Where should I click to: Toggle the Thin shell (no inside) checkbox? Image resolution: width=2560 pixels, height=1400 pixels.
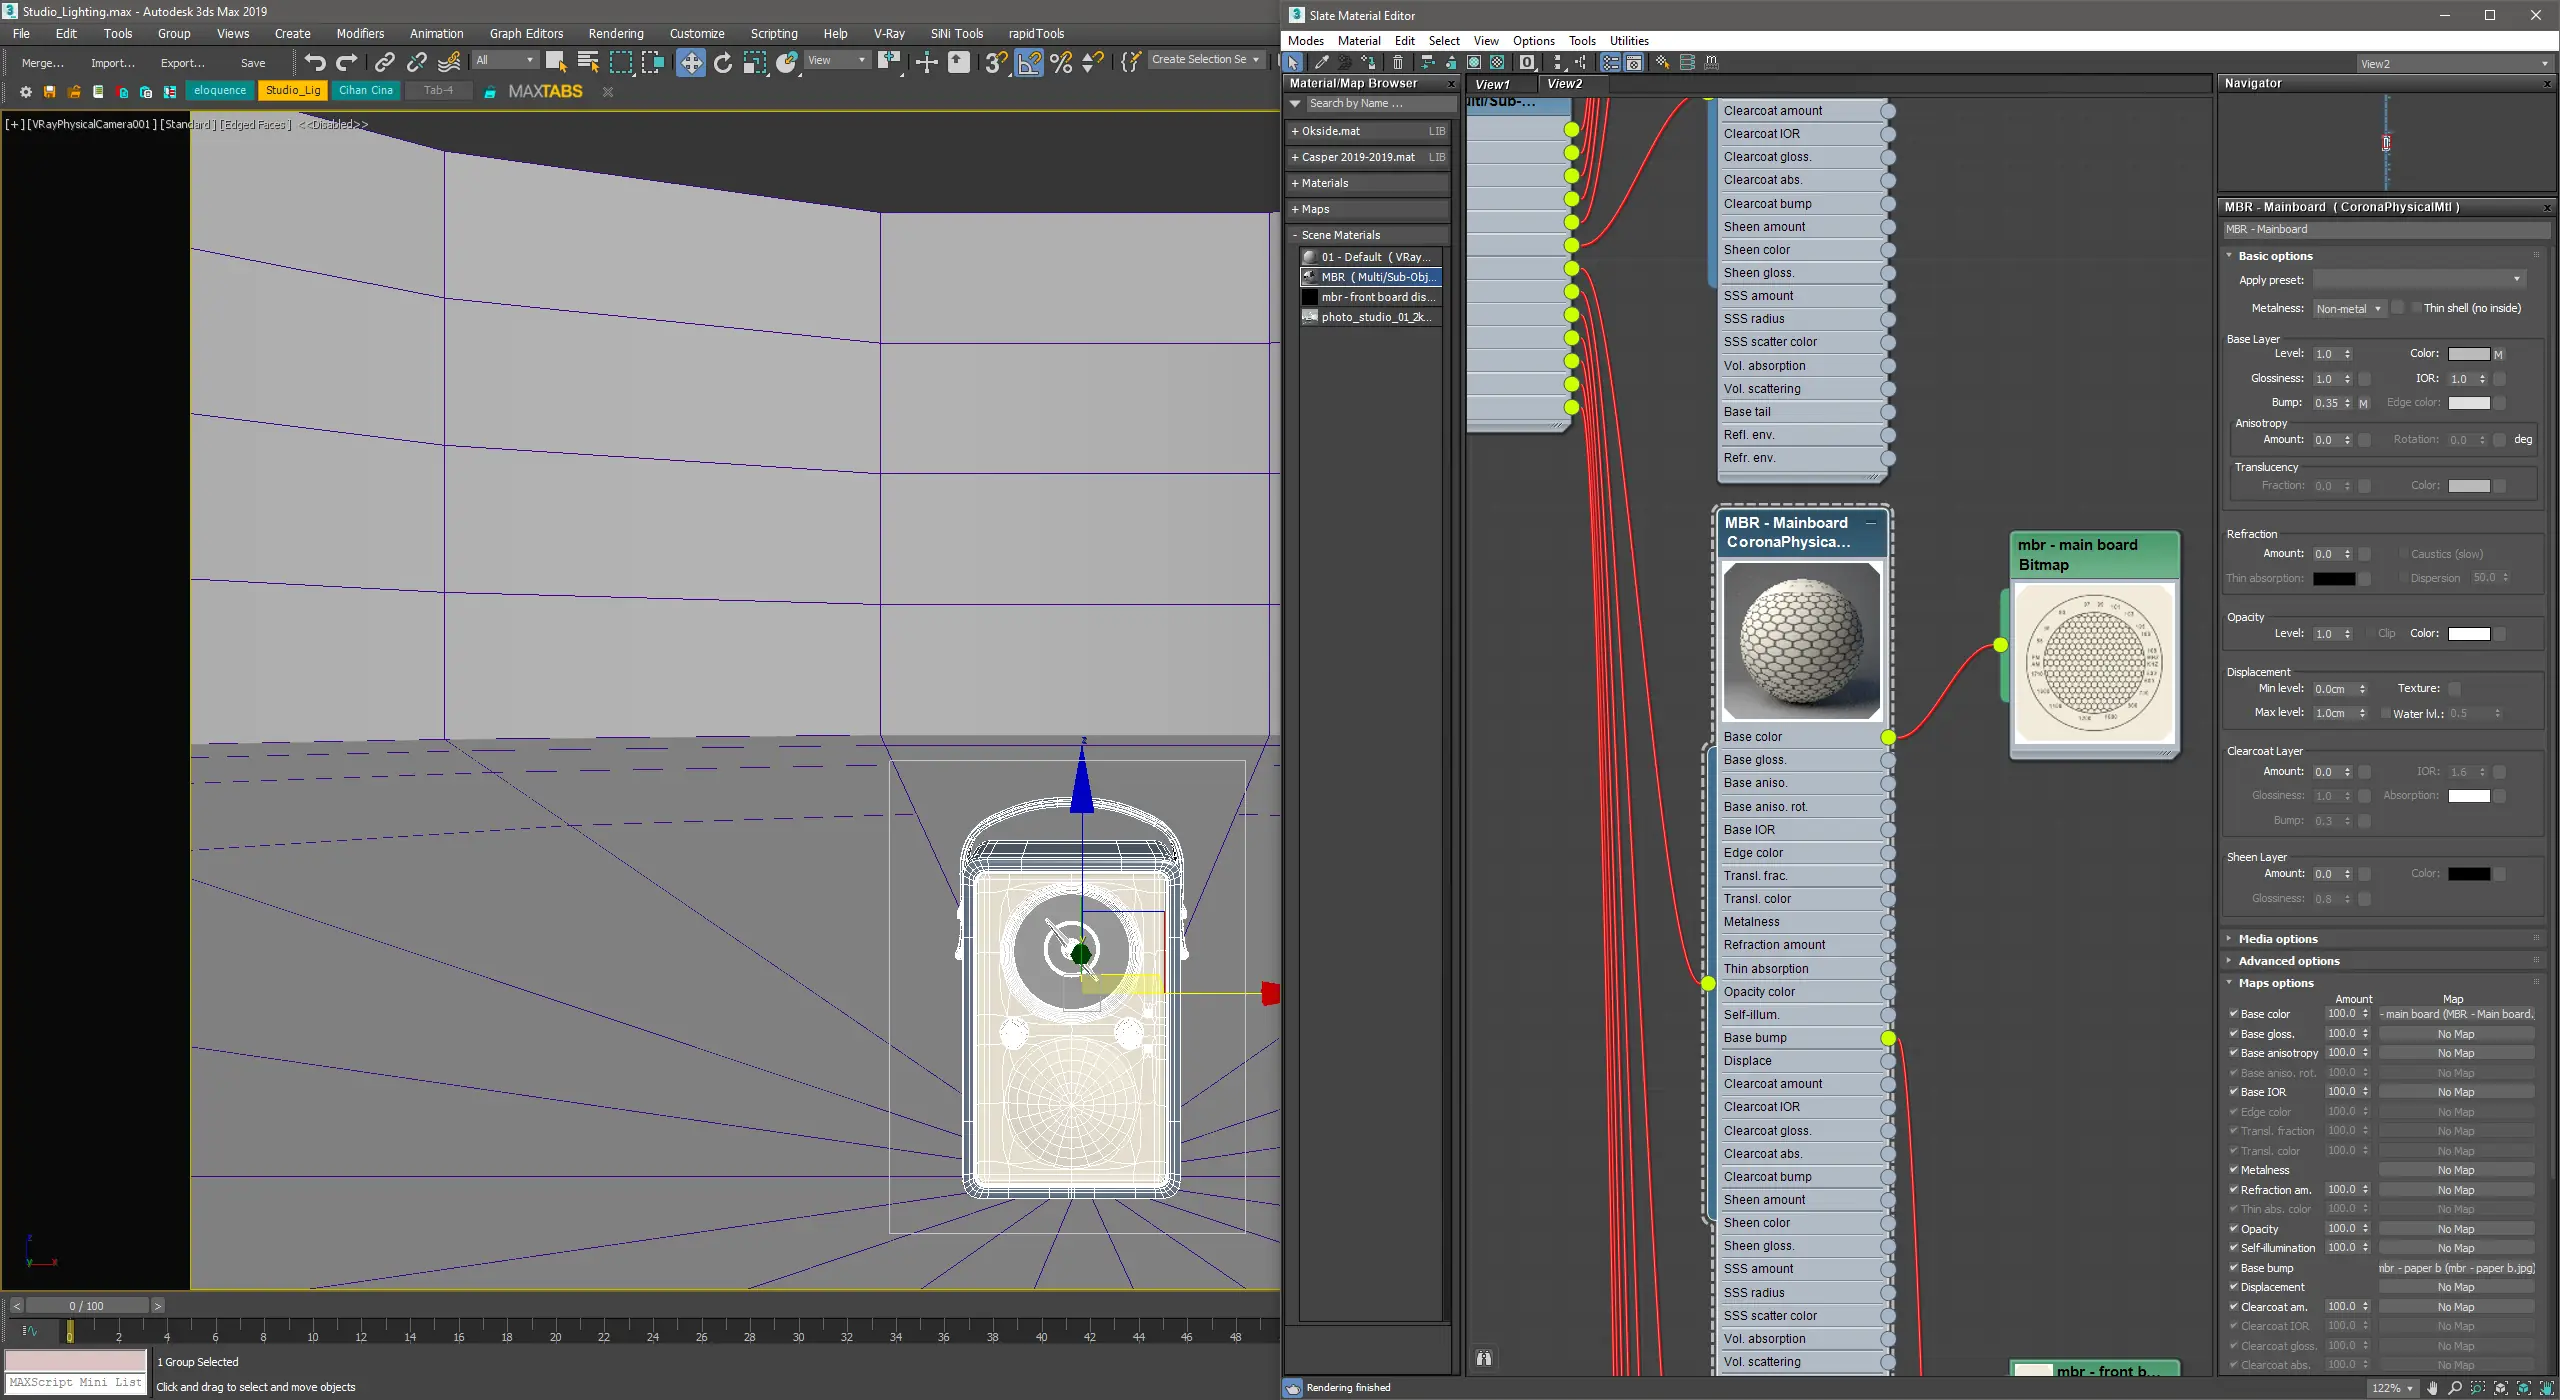coord(2416,308)
